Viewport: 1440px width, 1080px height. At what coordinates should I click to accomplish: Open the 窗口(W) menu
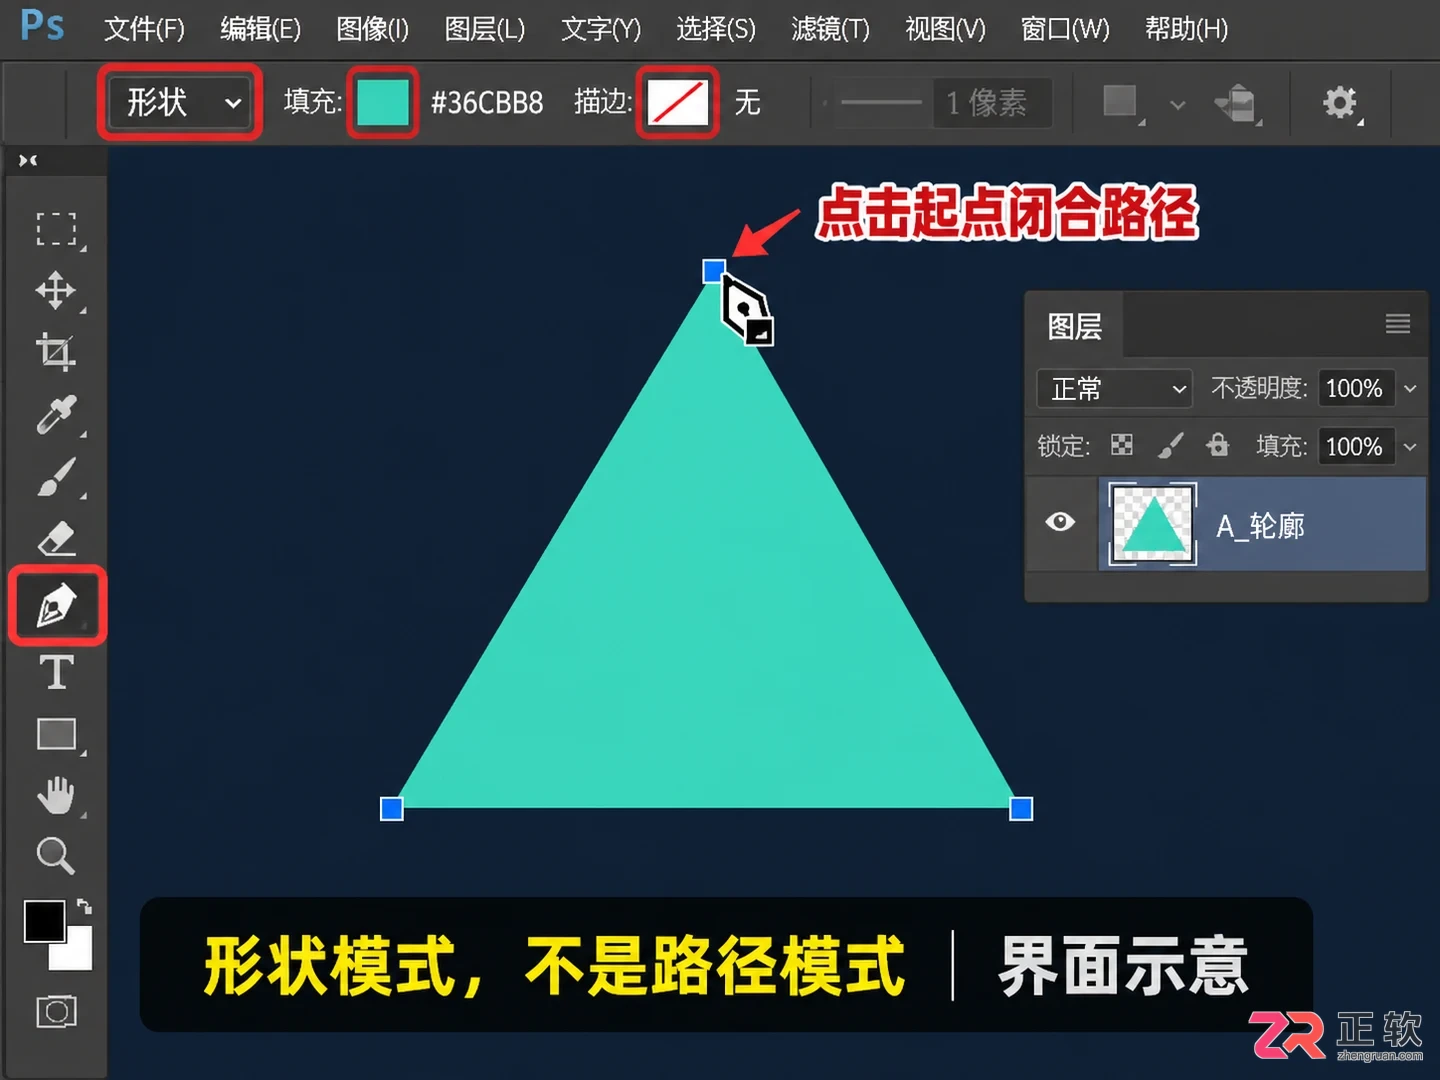coord(1065,29)
